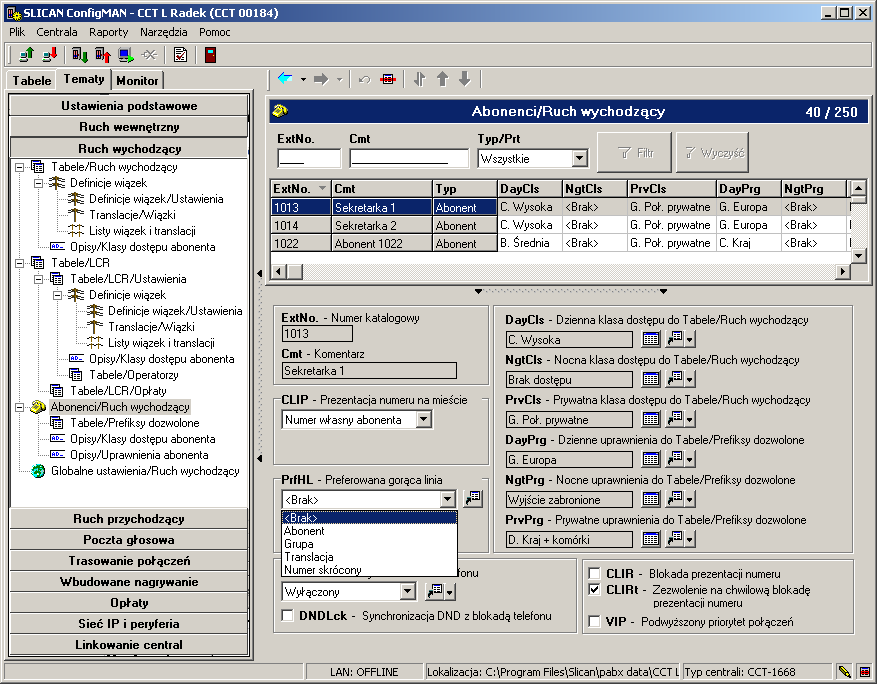Click the red PBX icon in status bar
Image resolution: width=877 pixels, height=684 pixels.
[x=864, y=671]
